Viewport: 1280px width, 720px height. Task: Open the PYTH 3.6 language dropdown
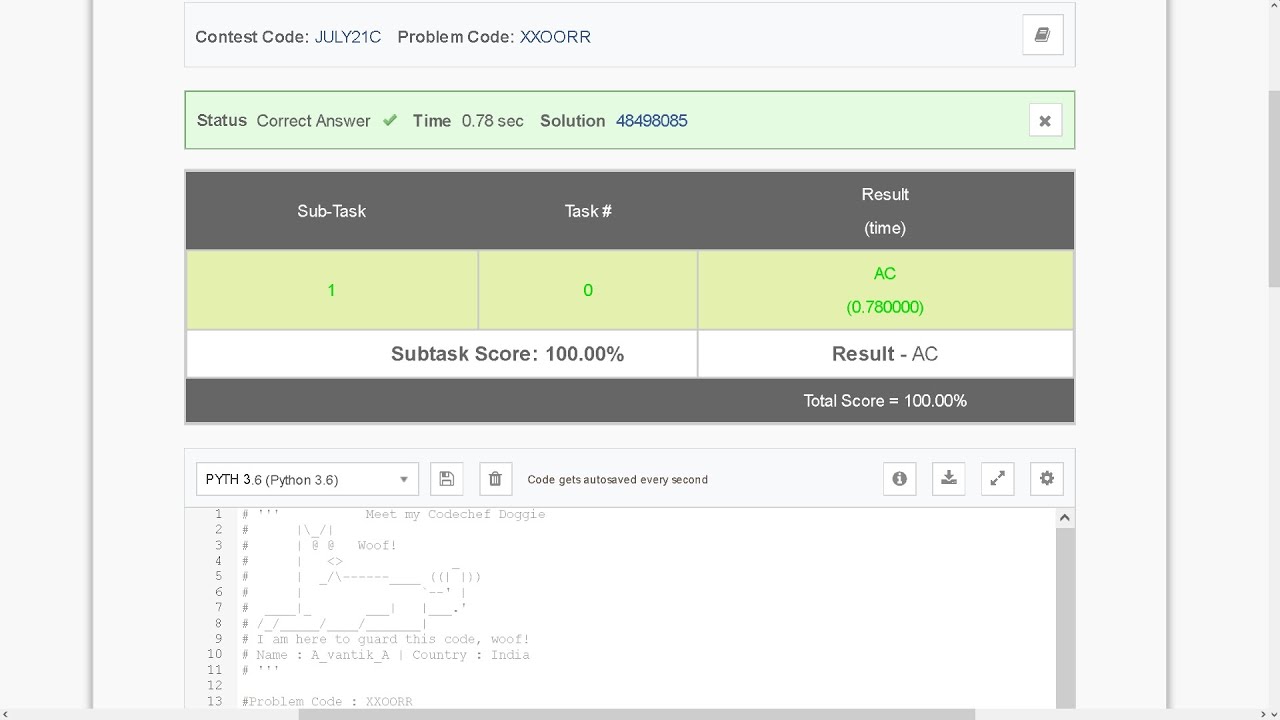point(307,479)
